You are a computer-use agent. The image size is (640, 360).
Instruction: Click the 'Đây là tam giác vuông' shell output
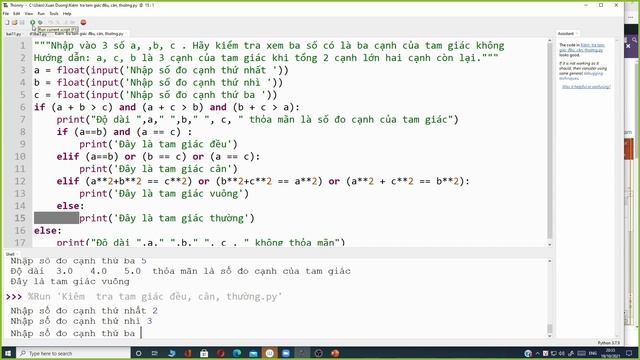coord(70,282)
